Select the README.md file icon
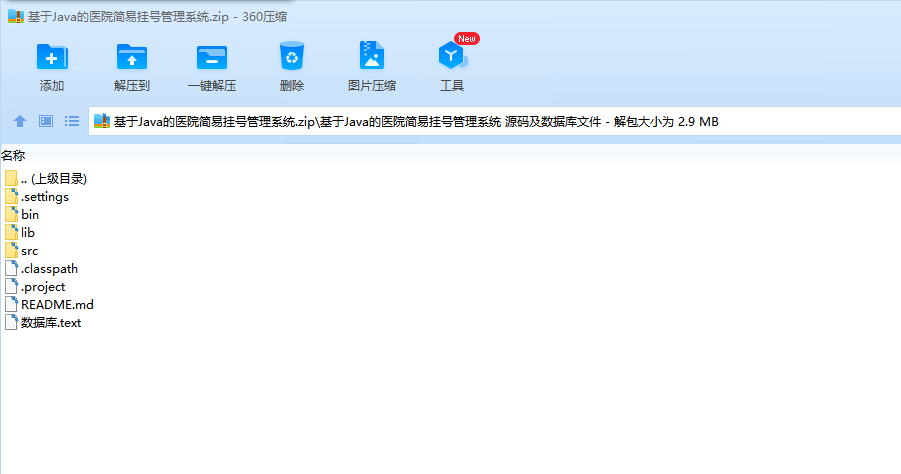 [11, 305]
